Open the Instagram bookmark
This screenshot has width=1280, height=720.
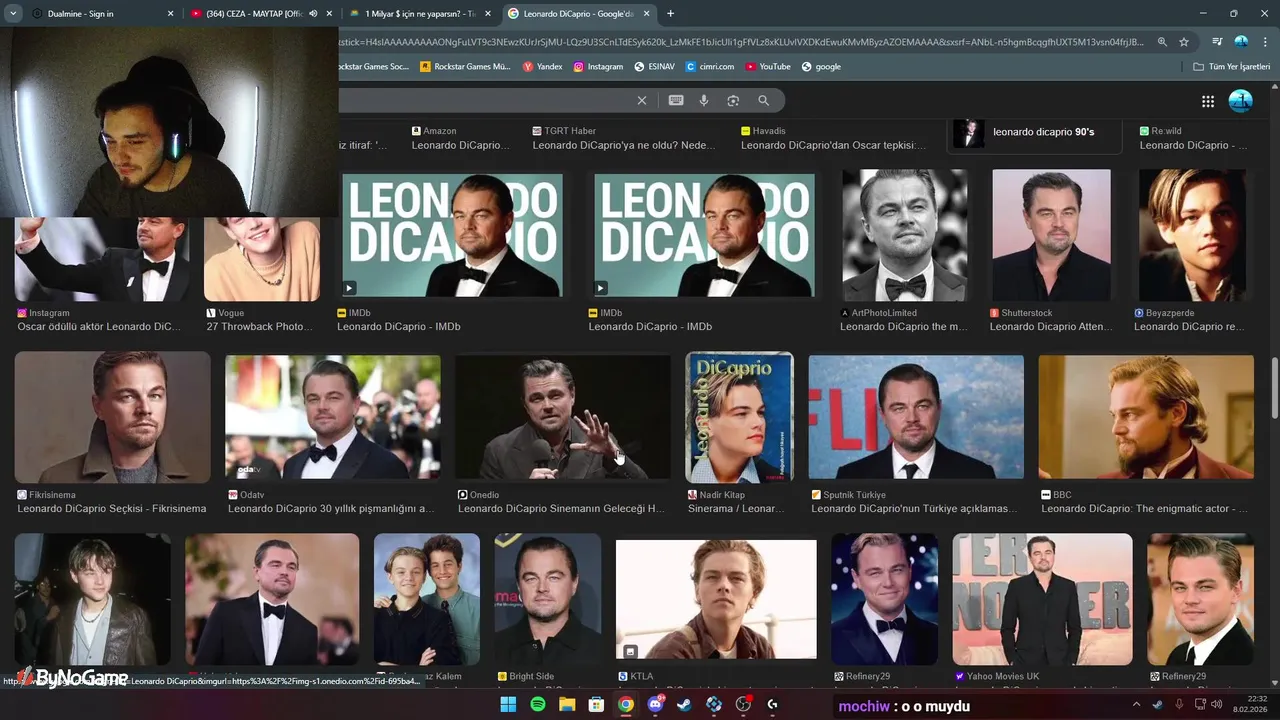pos(598,67)
